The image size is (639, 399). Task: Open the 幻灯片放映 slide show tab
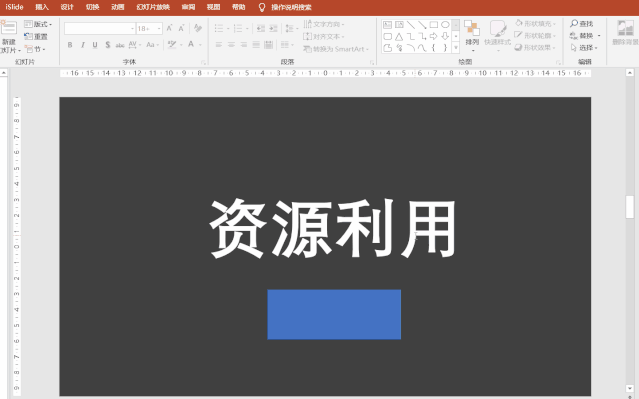153,7
